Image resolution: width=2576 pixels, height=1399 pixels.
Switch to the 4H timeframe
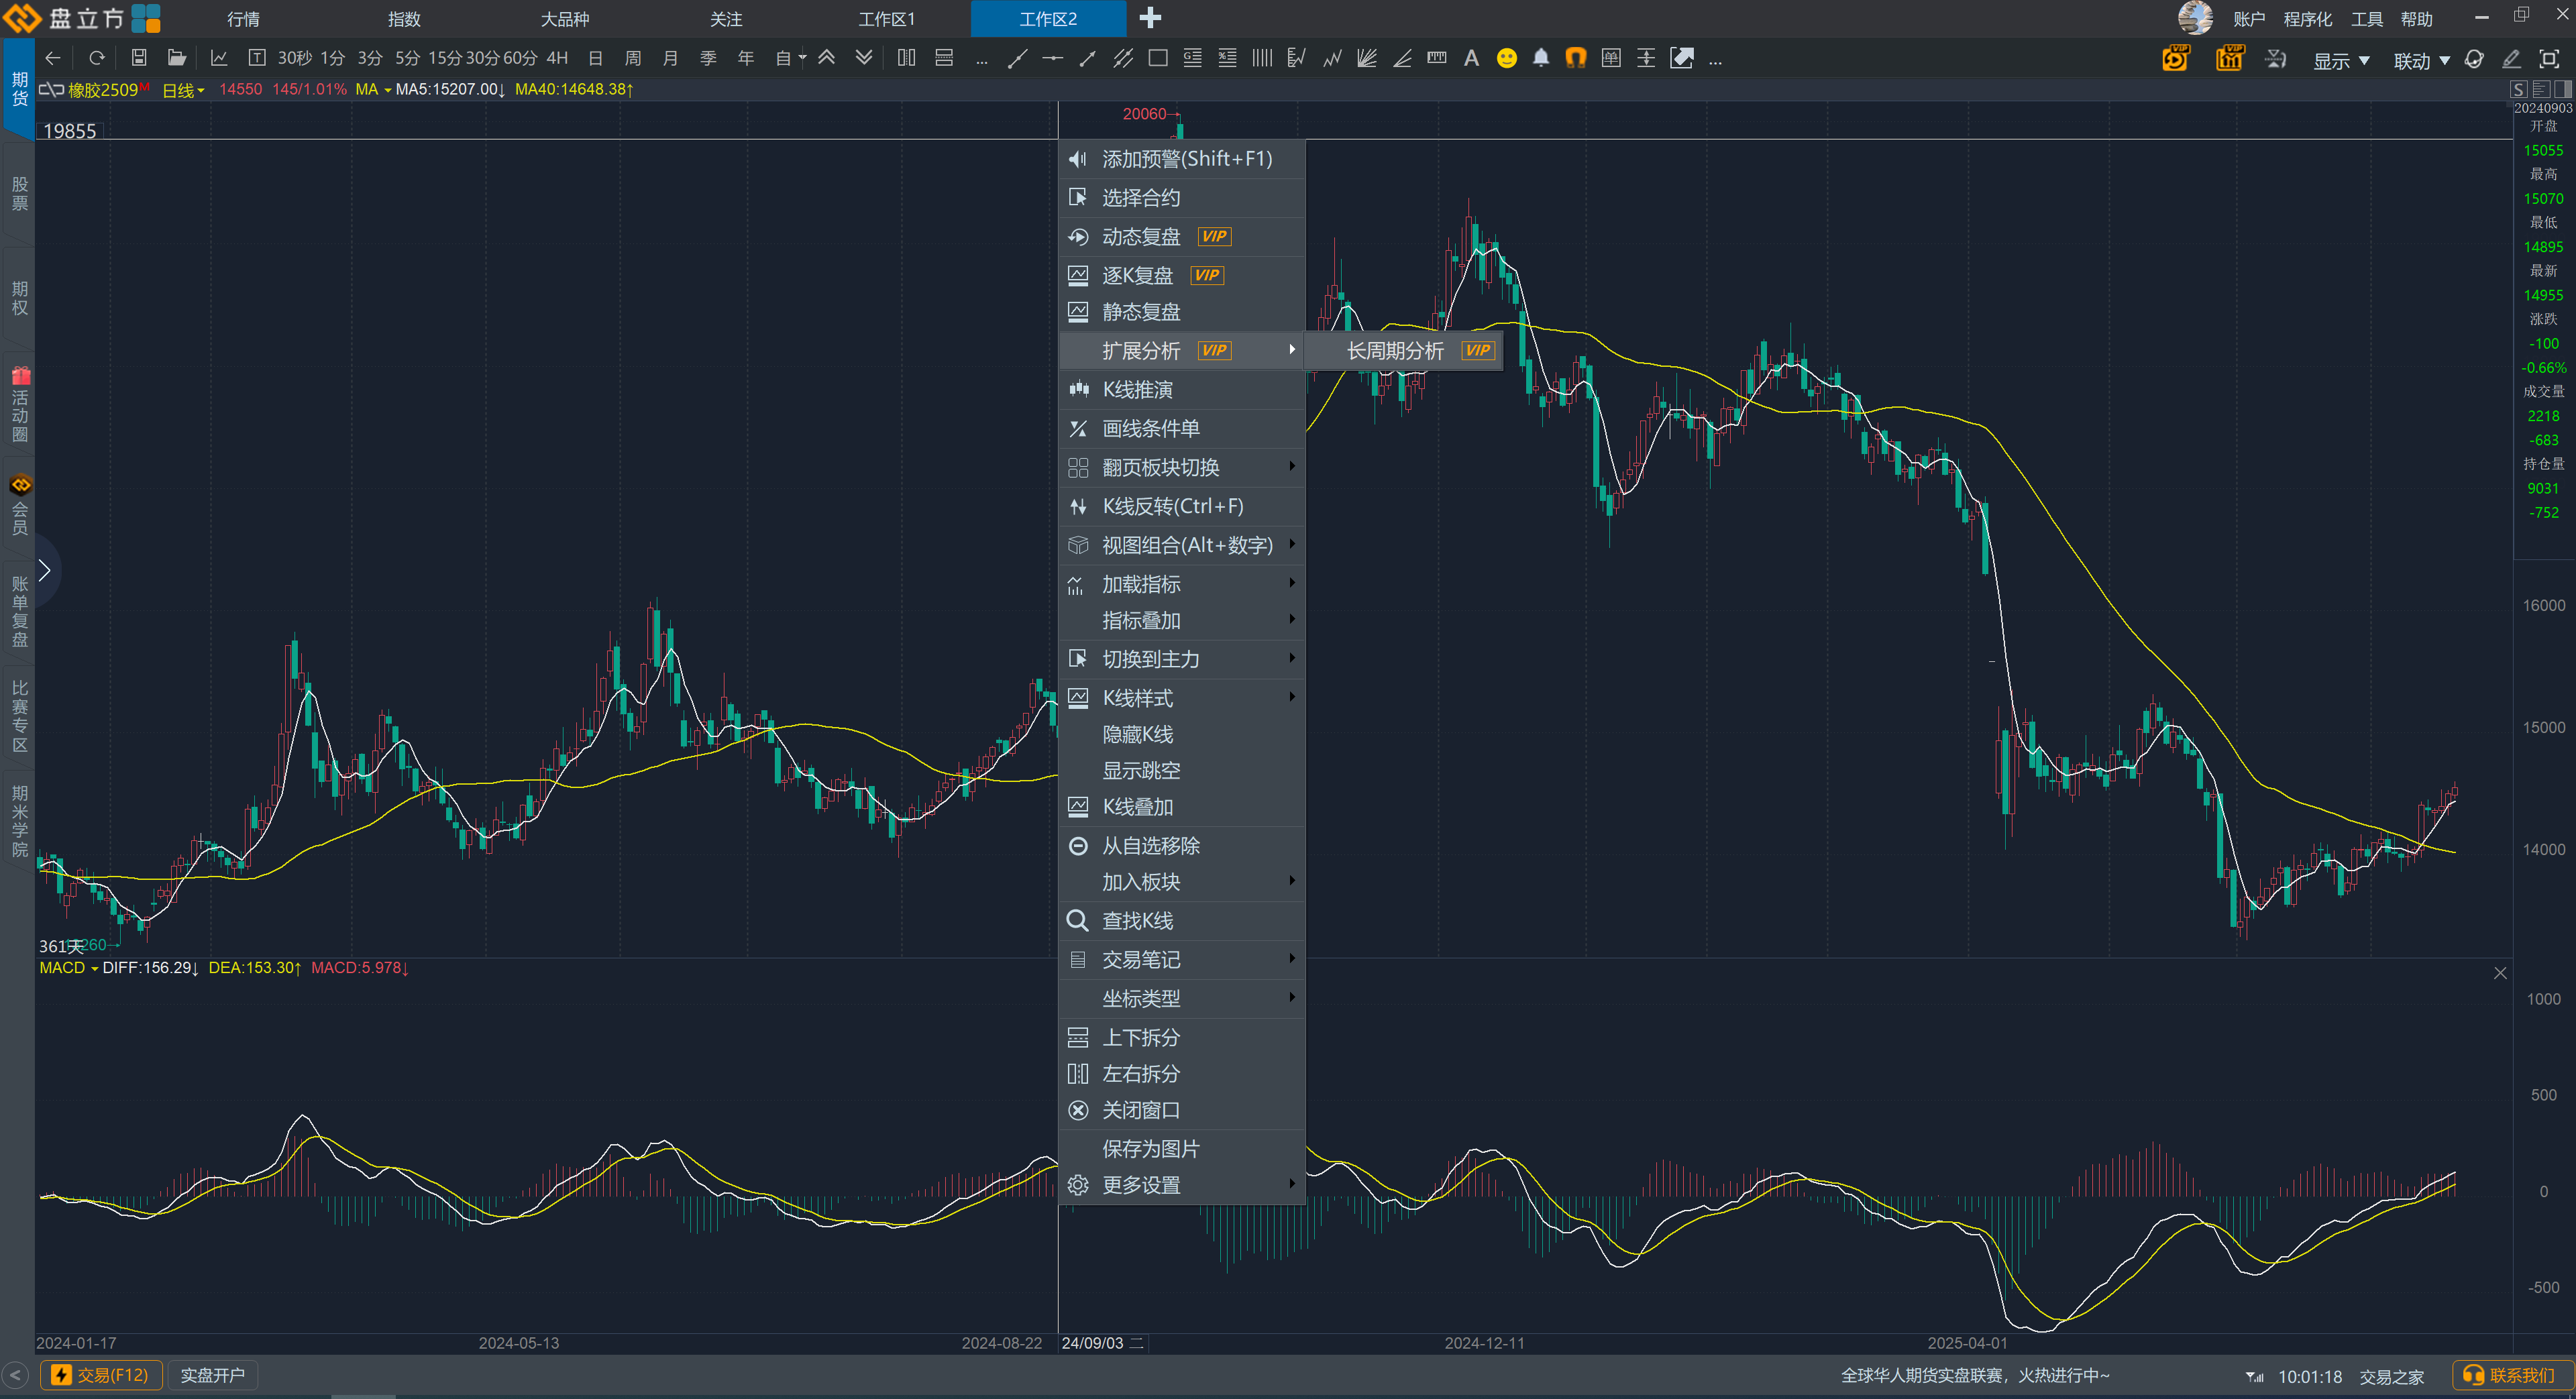(557, 58)
